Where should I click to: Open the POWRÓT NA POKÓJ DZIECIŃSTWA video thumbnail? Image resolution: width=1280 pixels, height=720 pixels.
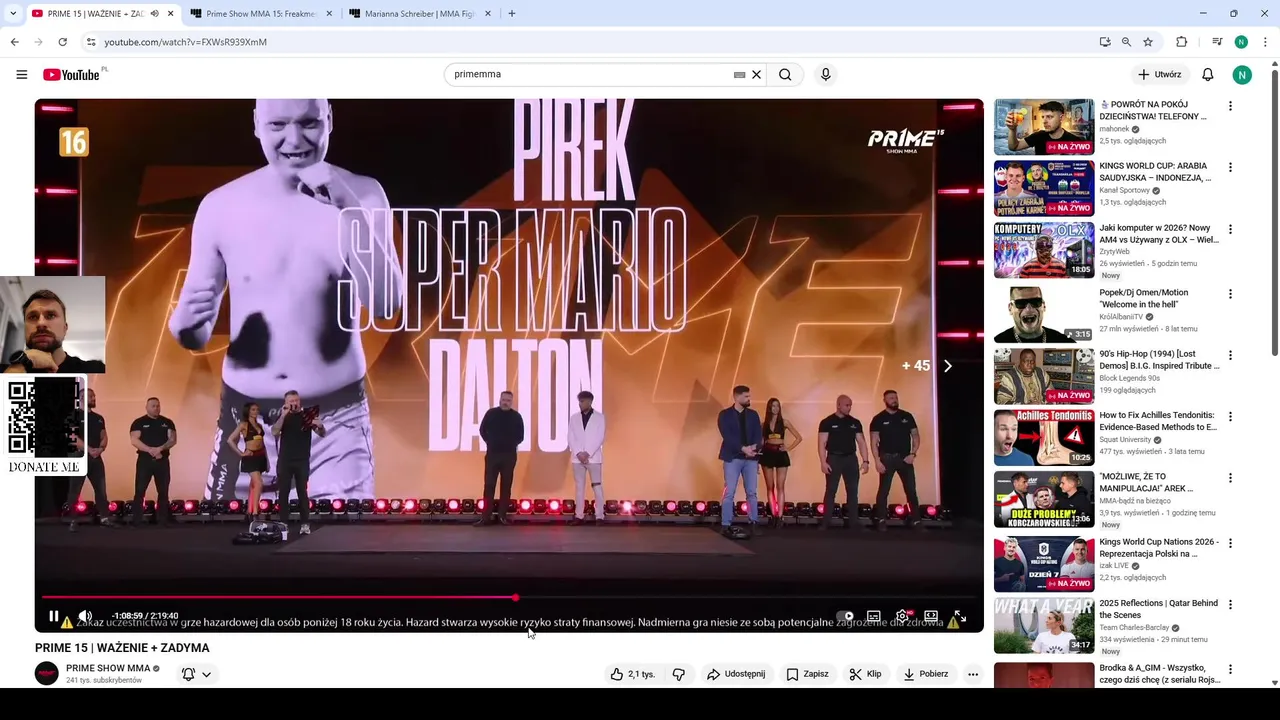click(1044, 126)
